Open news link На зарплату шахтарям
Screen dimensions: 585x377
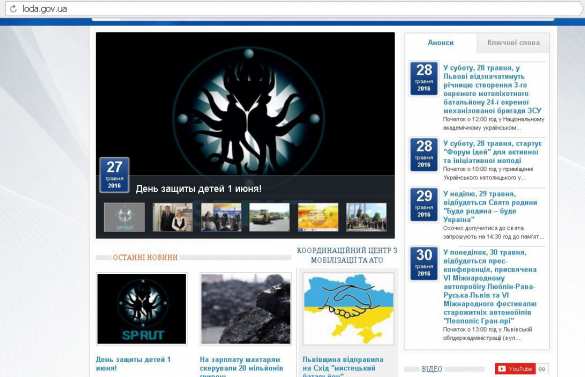click(x=241, y=366)
